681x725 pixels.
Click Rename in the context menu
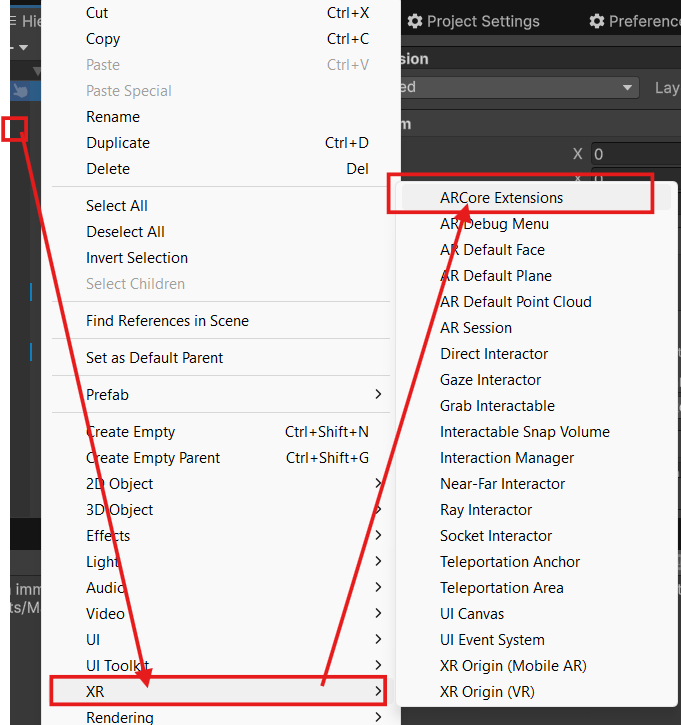pyautogui.click(x=113, y=117)
